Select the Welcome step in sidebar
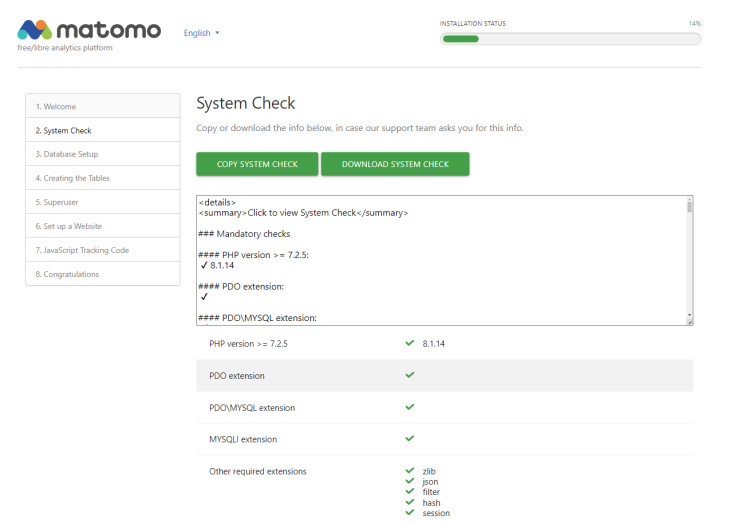The width and height of the screenshot is (750, 523). [102, 106]
